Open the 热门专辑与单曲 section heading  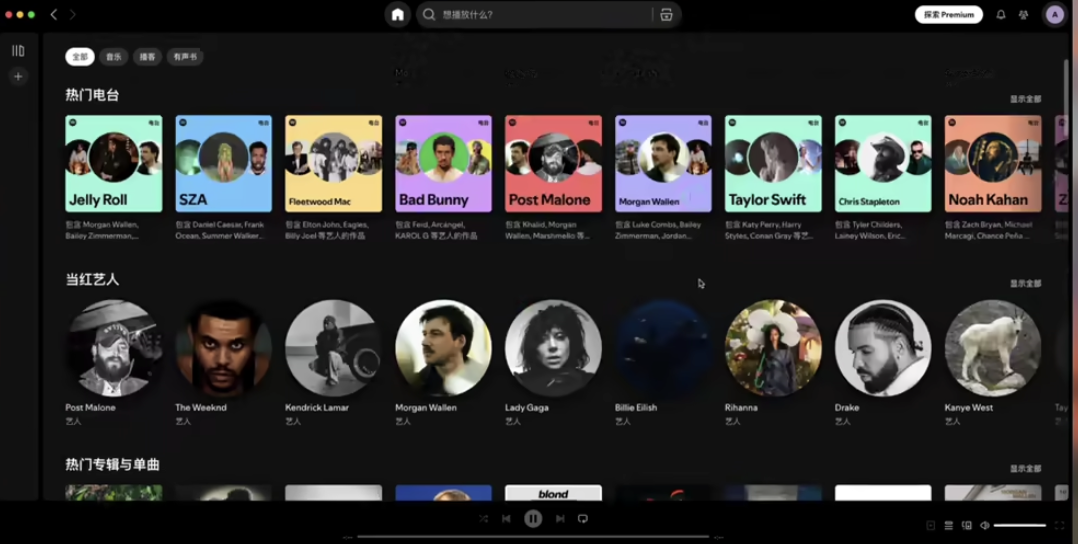click(112, 465)
